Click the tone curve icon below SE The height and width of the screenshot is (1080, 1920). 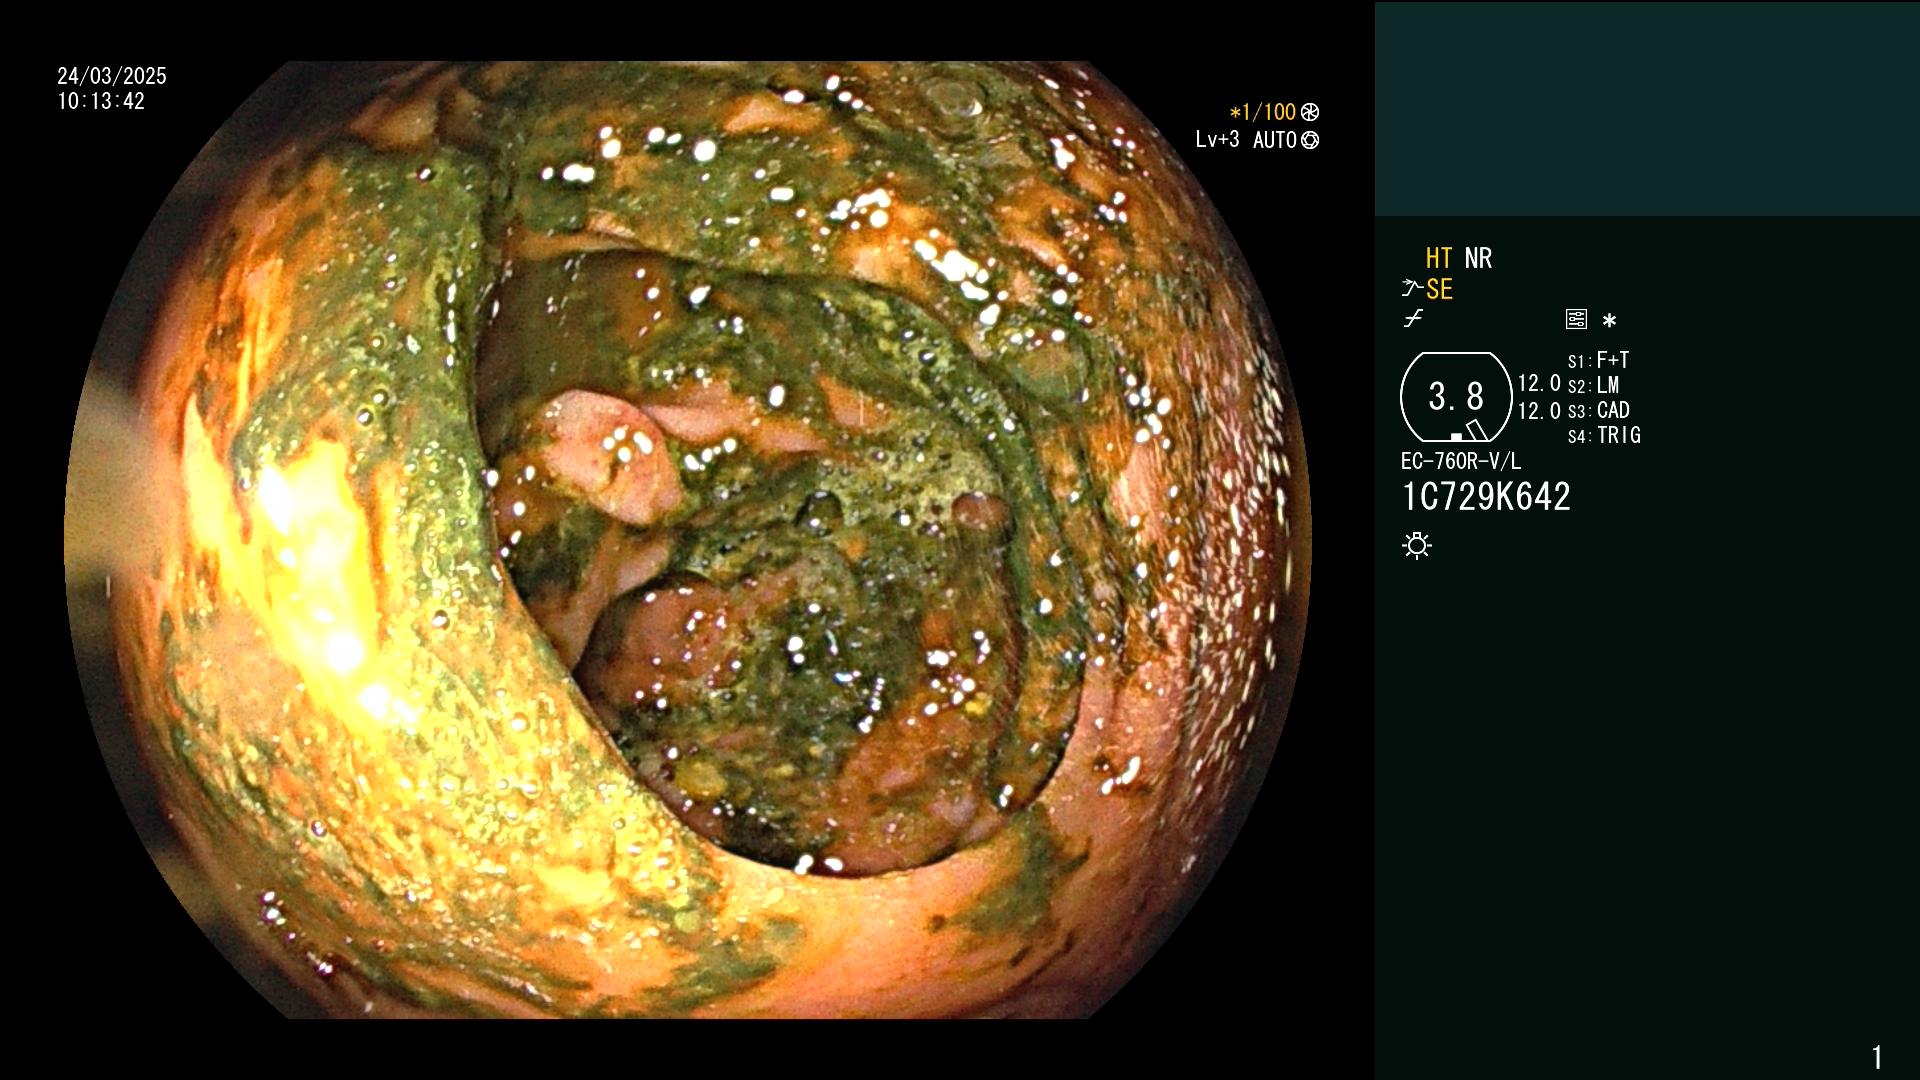coord(1413,319)
